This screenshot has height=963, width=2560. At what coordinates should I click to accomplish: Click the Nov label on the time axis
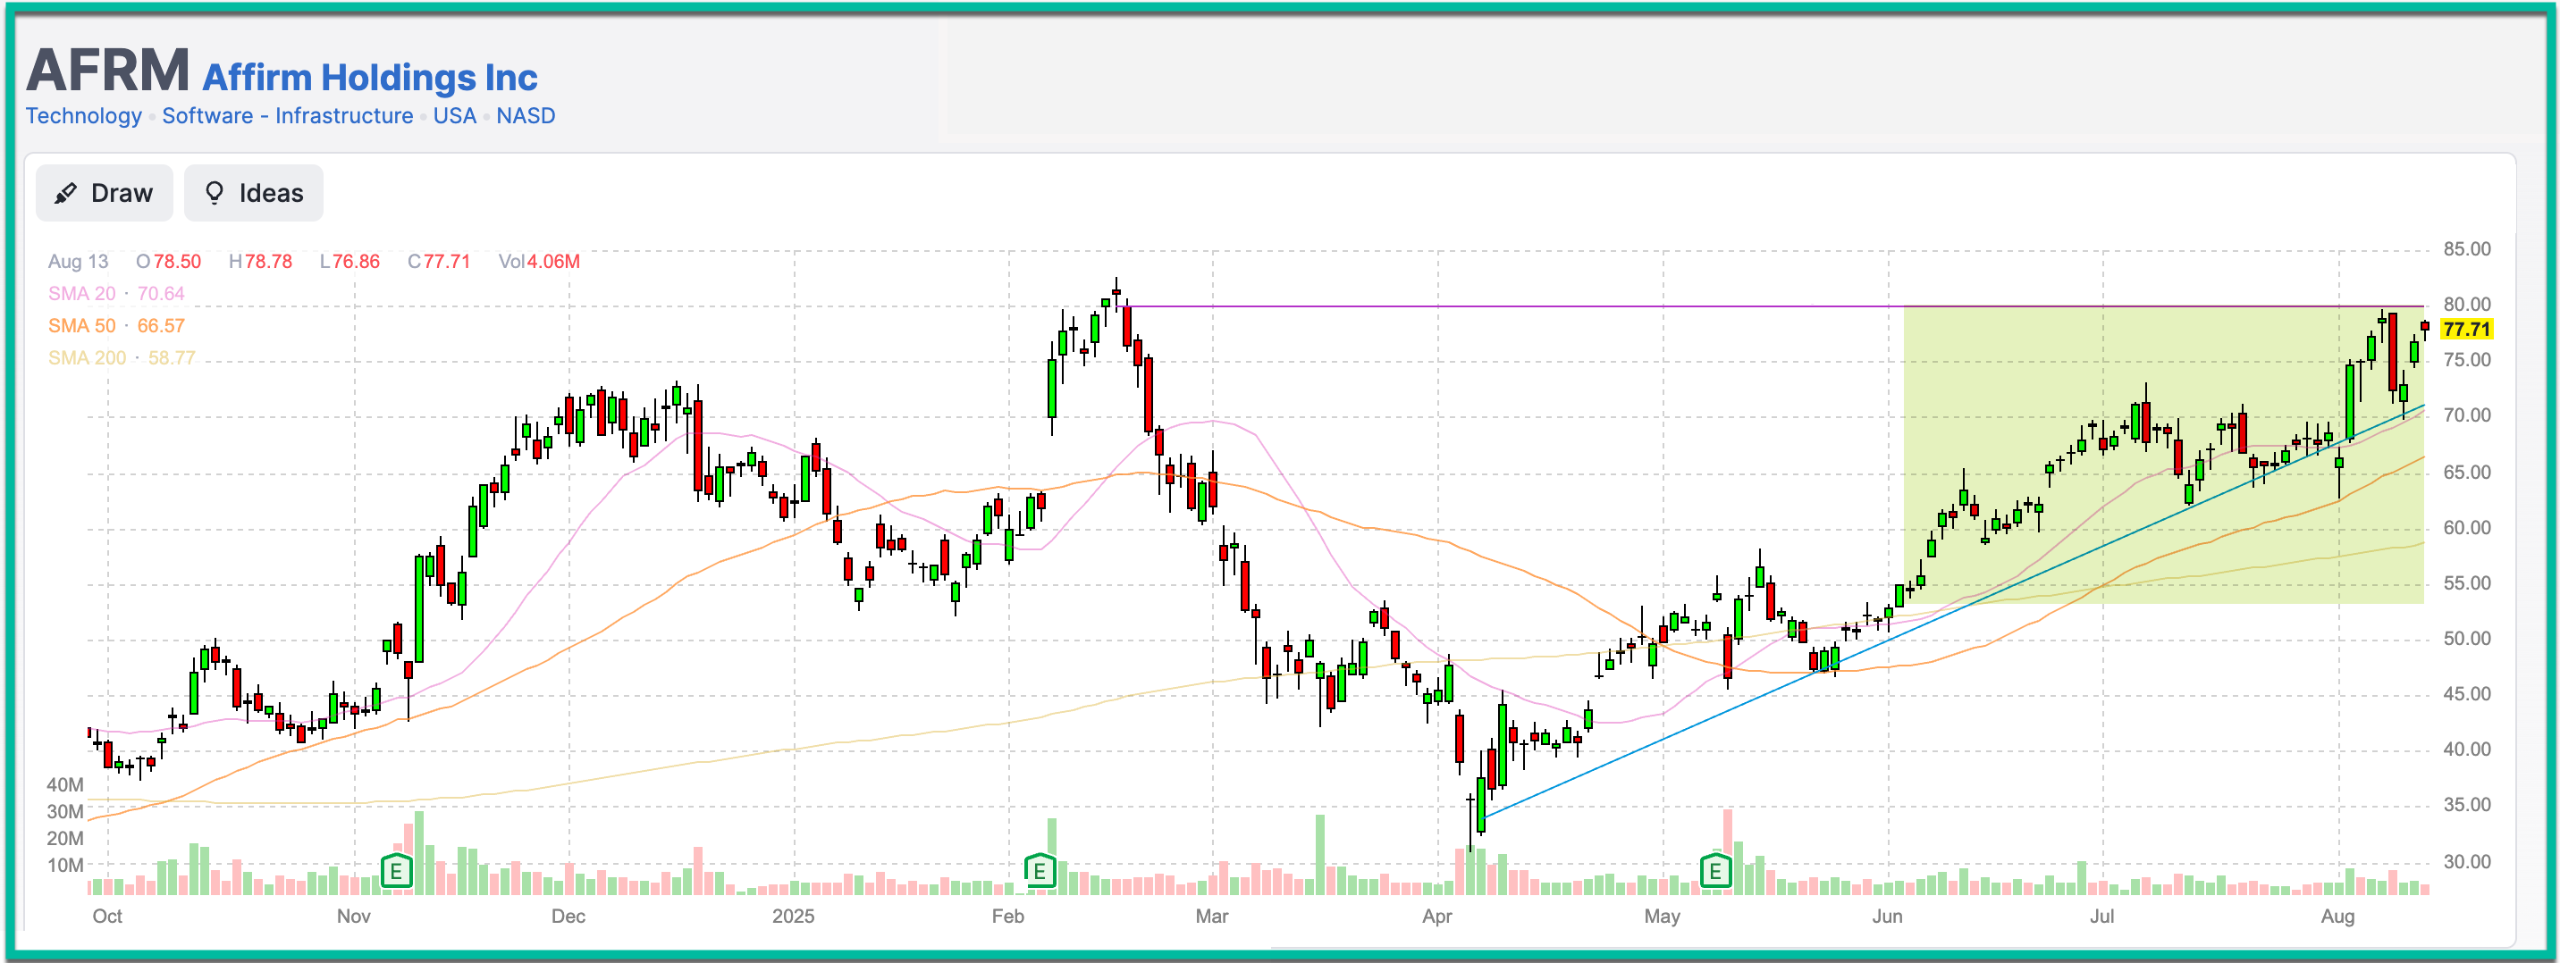point(354,916)
